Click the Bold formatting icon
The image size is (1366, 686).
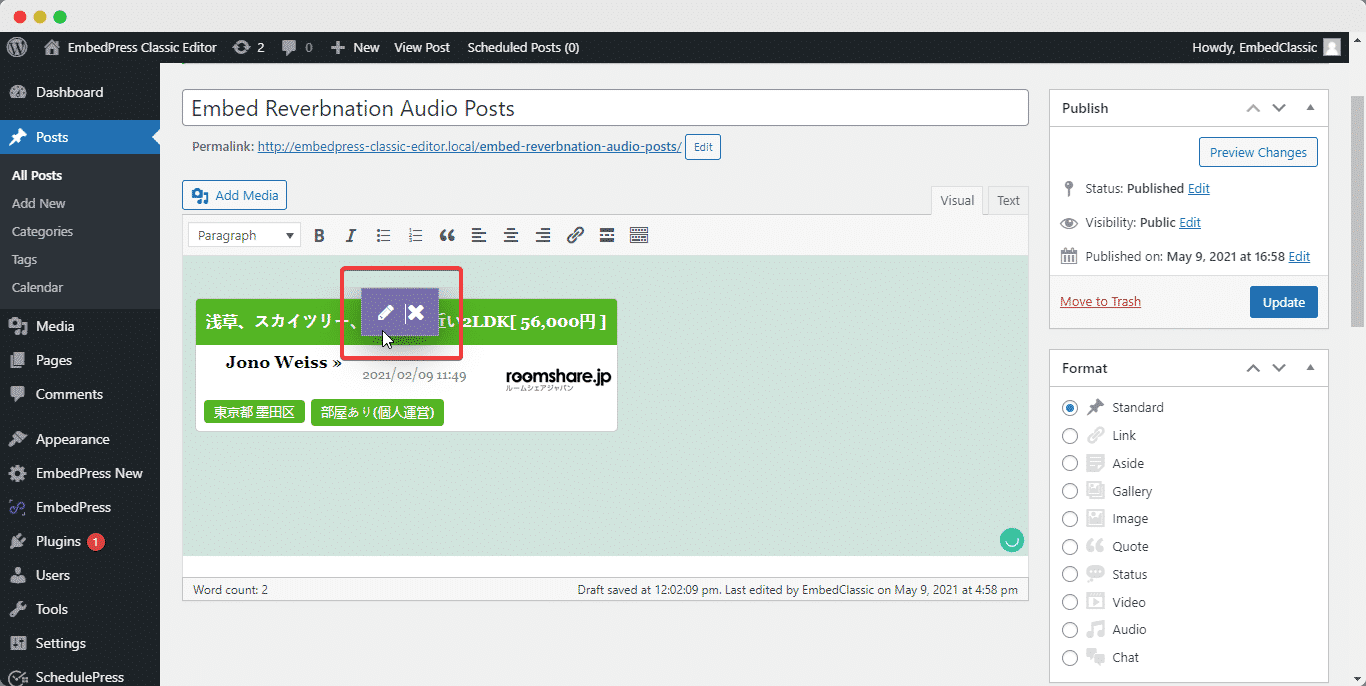[x=319, y=236]
